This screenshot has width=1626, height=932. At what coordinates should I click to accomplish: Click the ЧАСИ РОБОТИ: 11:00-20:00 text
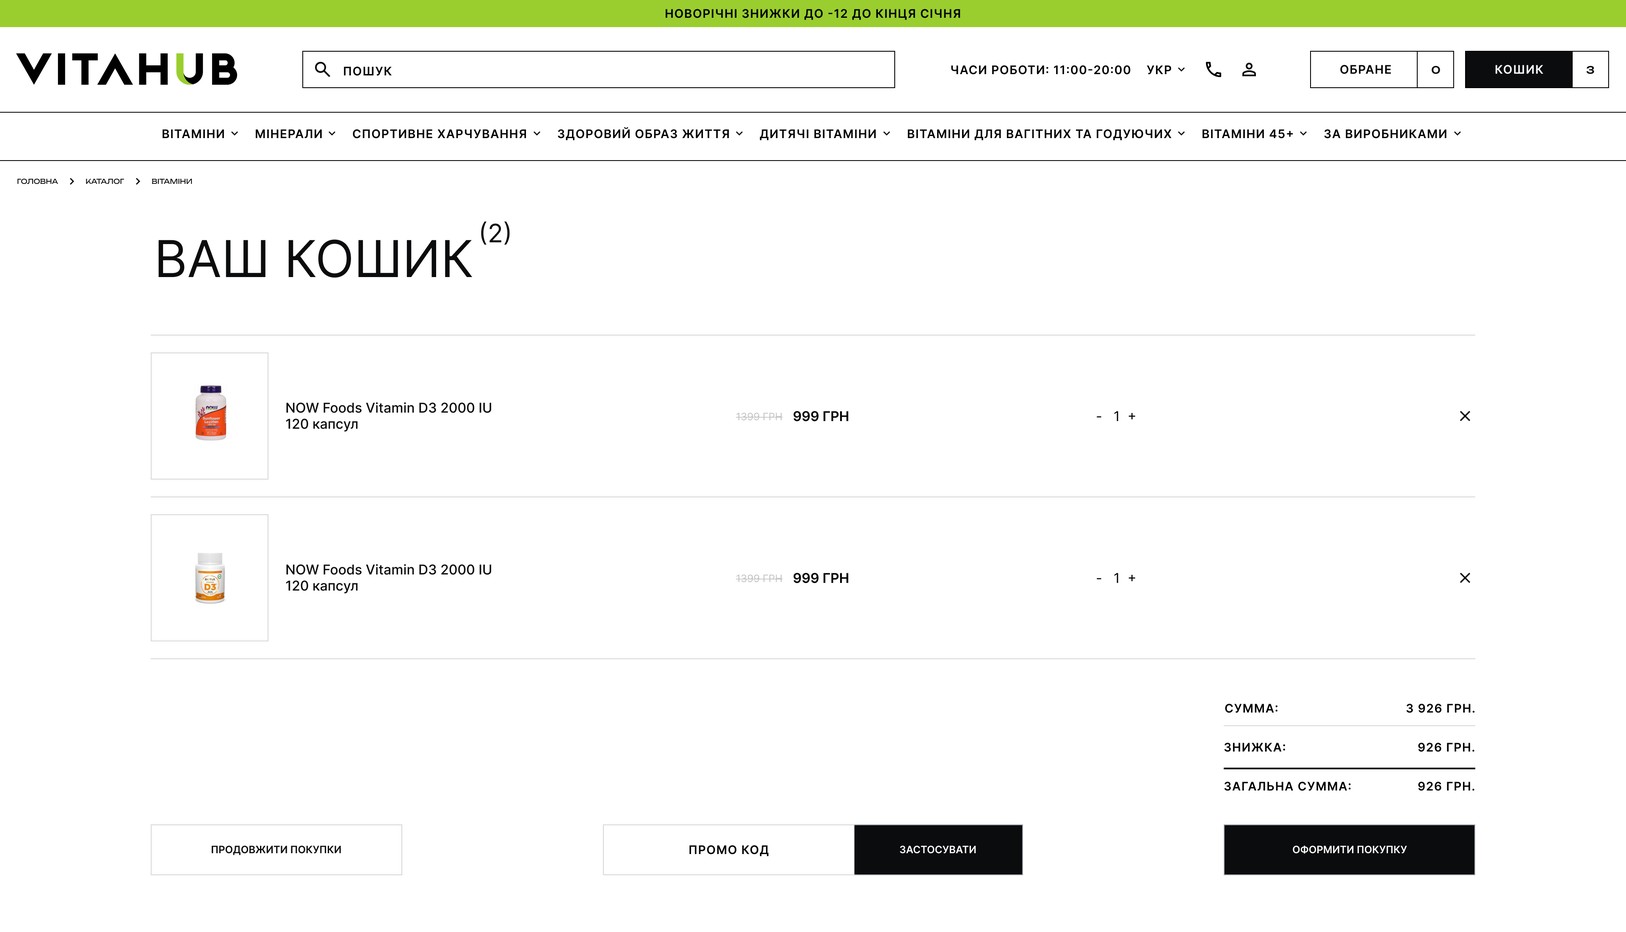coord(1040,70)
